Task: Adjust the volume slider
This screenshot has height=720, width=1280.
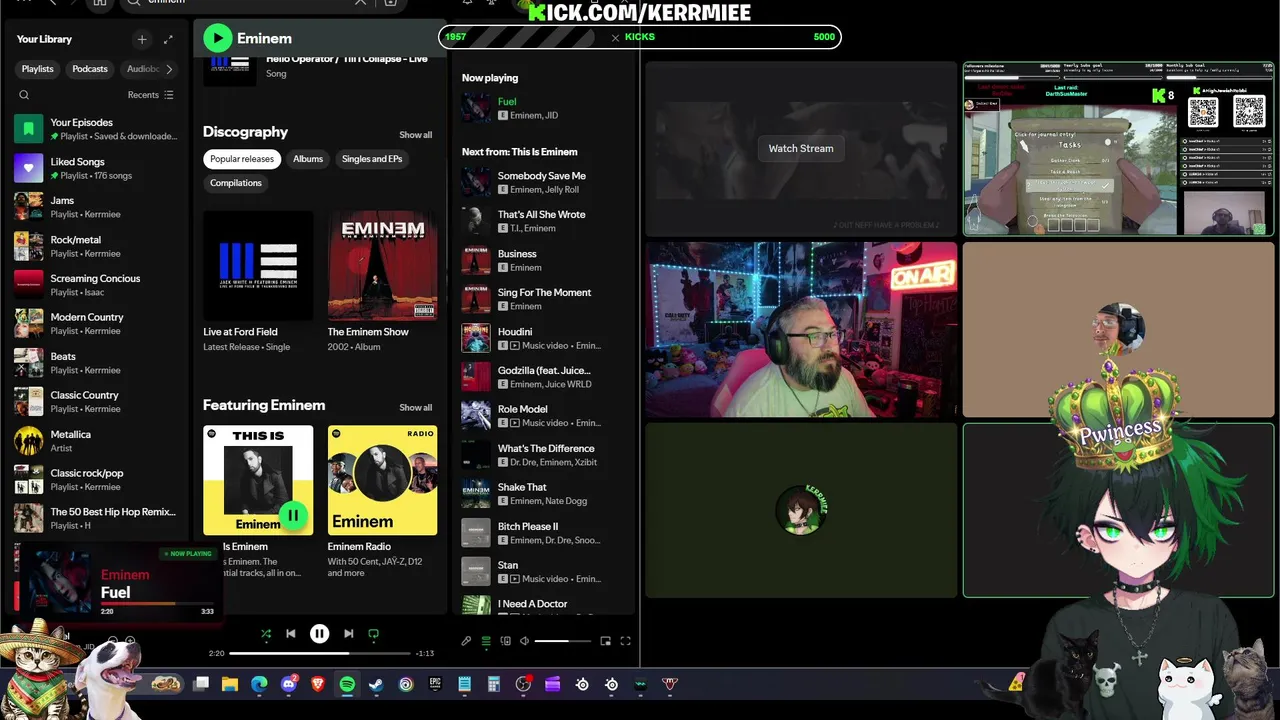Action: coord(563,641)
